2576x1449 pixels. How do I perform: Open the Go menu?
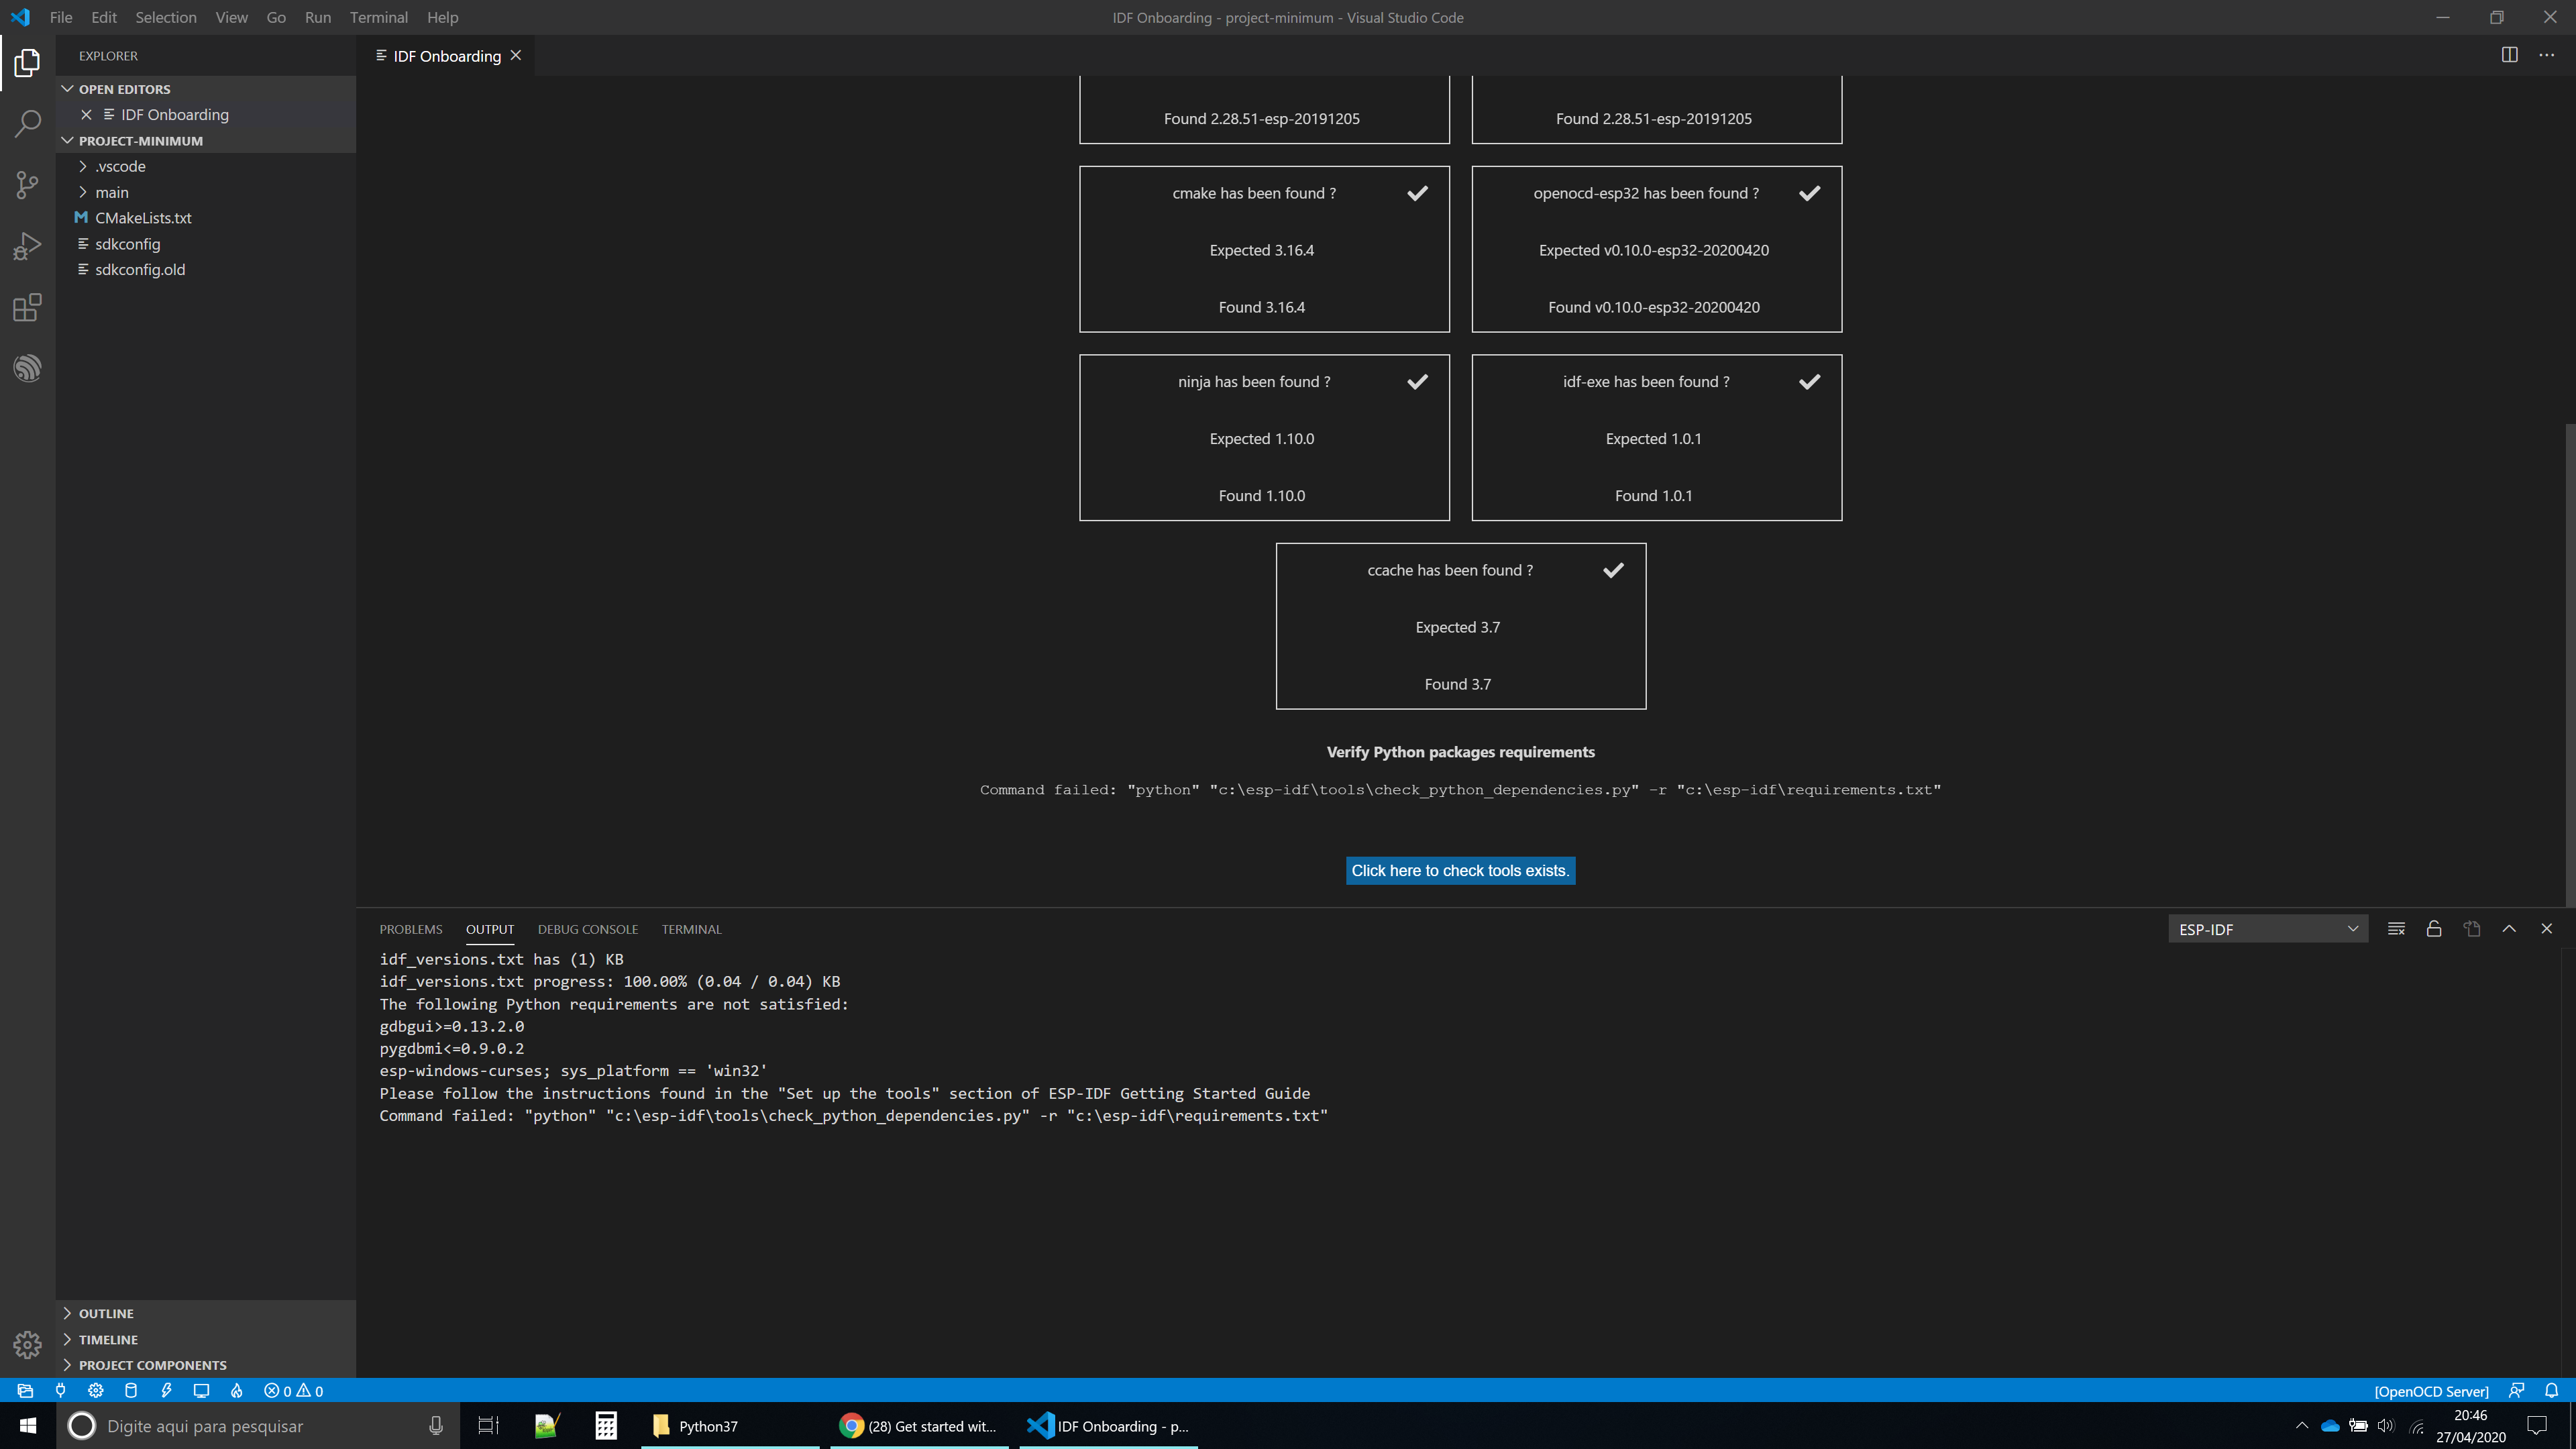[x=276, y=17]
